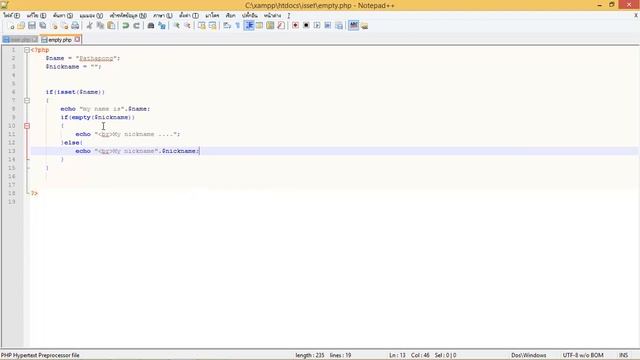640x360 pixels.
Task: Stop macro recording with black square icon
Action: click(x=306, y=26)
